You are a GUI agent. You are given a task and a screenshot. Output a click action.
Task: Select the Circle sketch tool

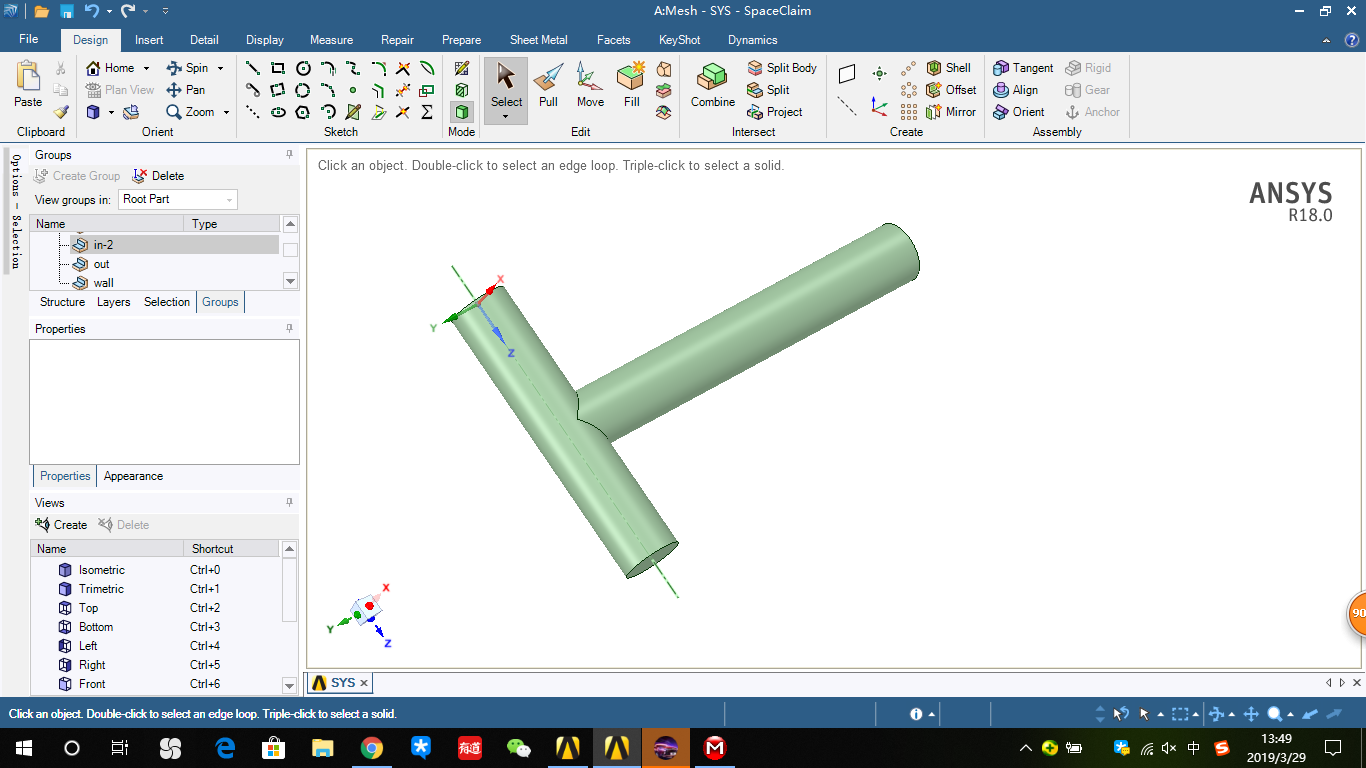[x=302, y=68]
